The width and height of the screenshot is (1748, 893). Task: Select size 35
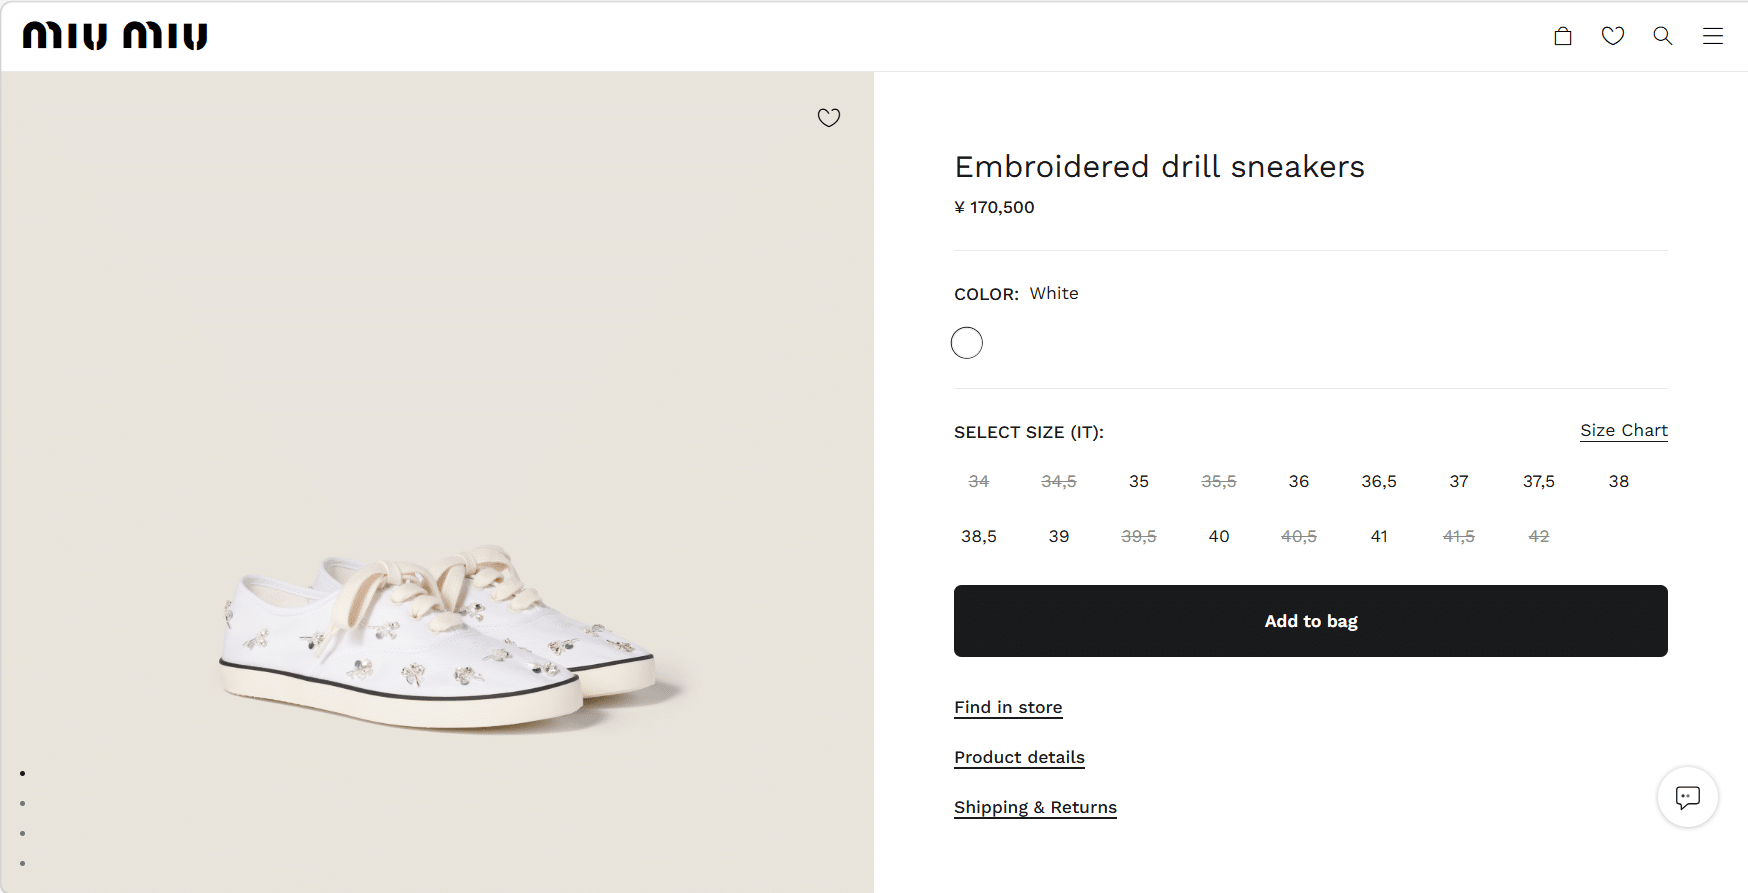(x=1139, y=481)
